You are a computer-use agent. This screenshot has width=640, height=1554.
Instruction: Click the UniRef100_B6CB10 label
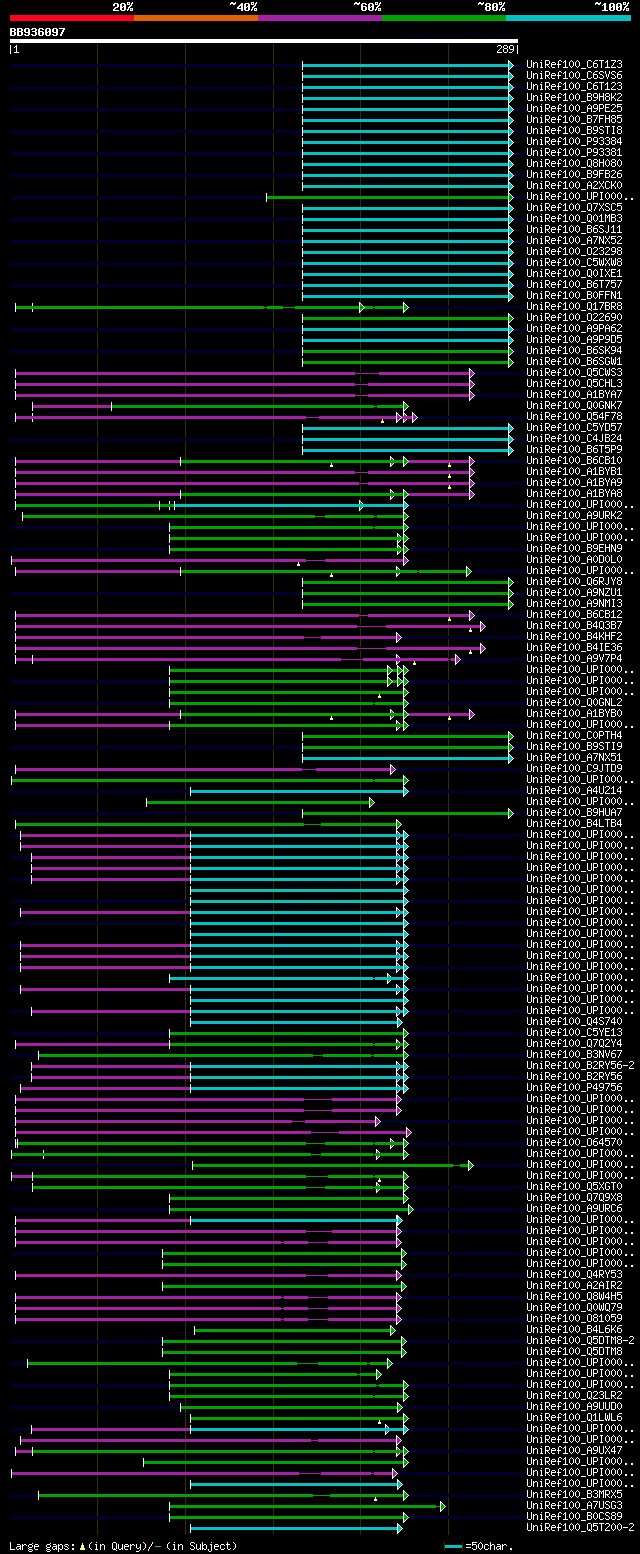click(574, 460)
